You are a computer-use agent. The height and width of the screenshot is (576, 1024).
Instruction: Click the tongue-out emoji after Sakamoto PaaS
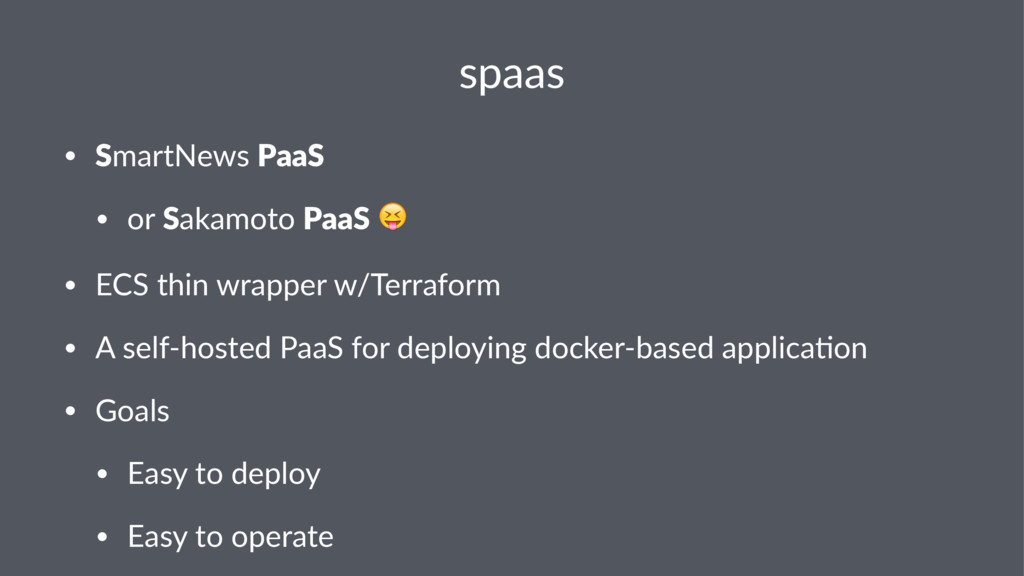pos(392,217)
